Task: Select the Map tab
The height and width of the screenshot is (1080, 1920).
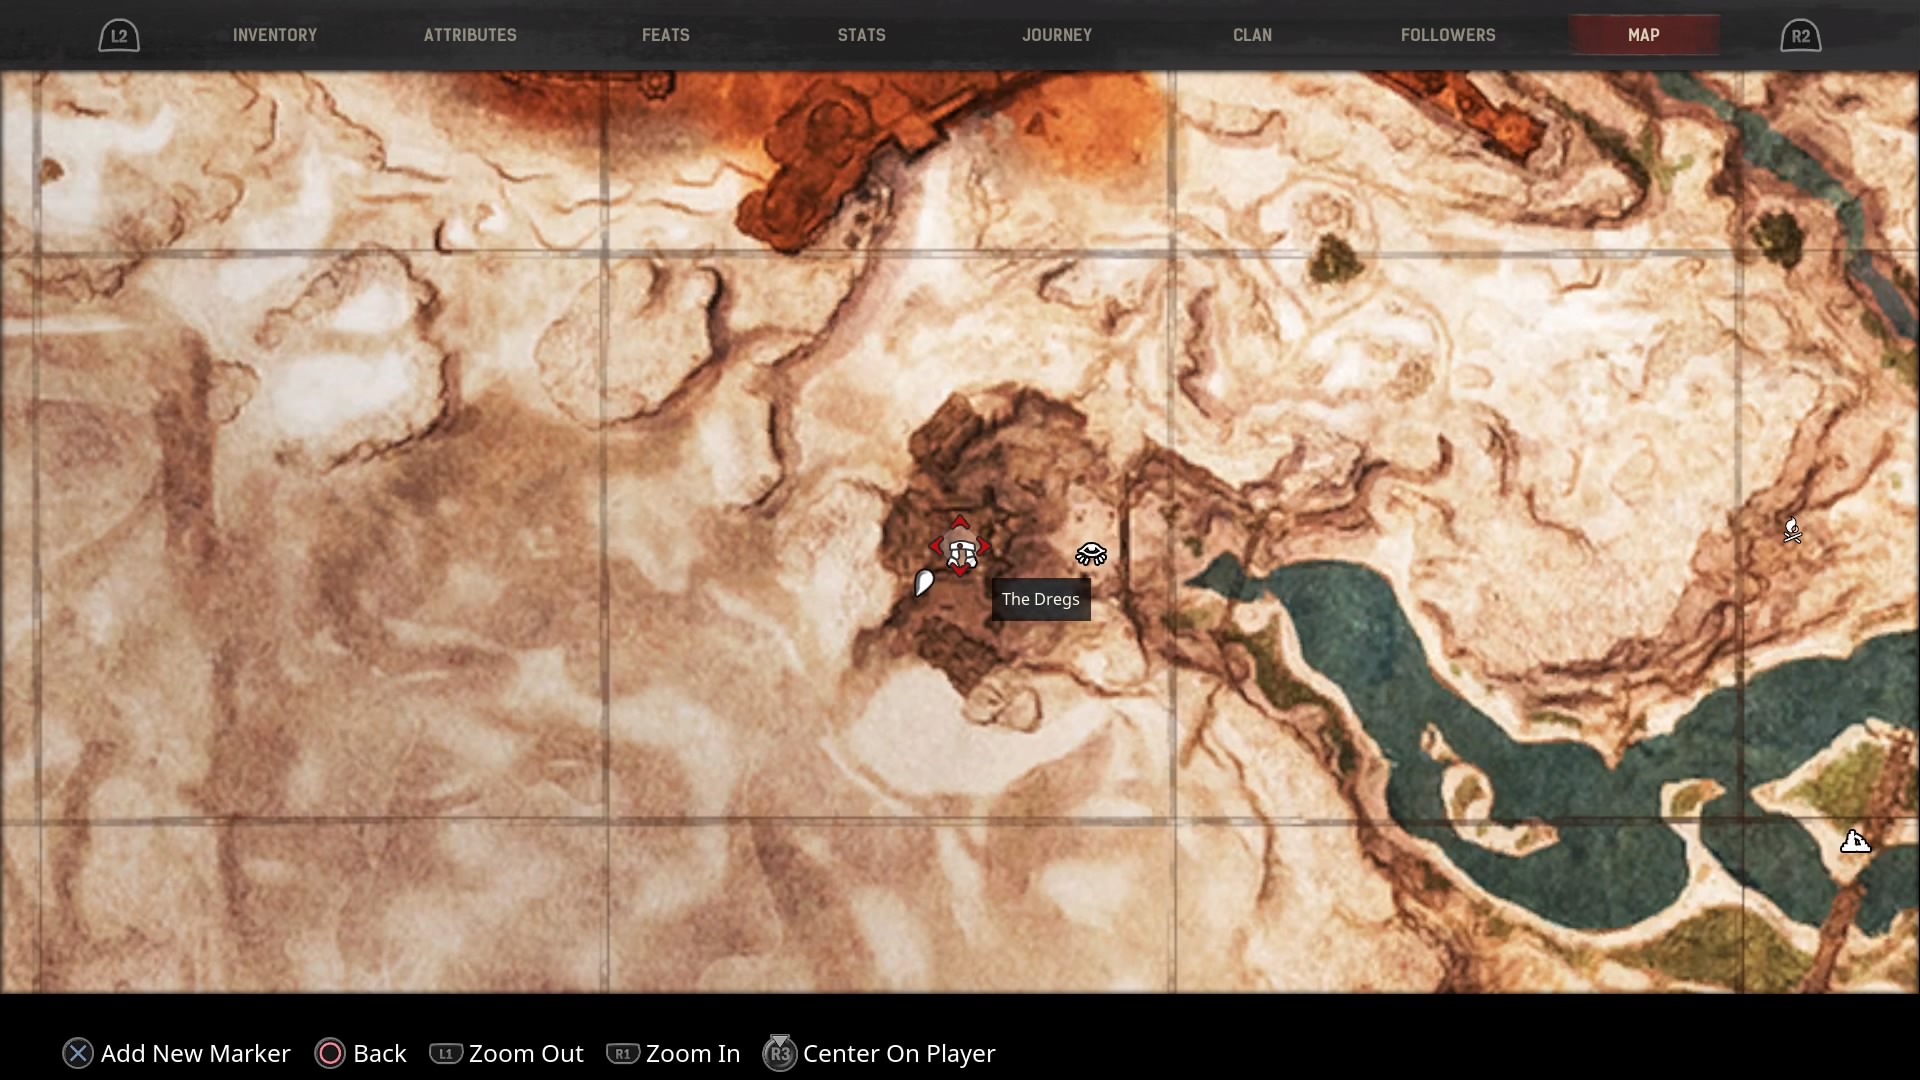Action: pos(1644,35)
